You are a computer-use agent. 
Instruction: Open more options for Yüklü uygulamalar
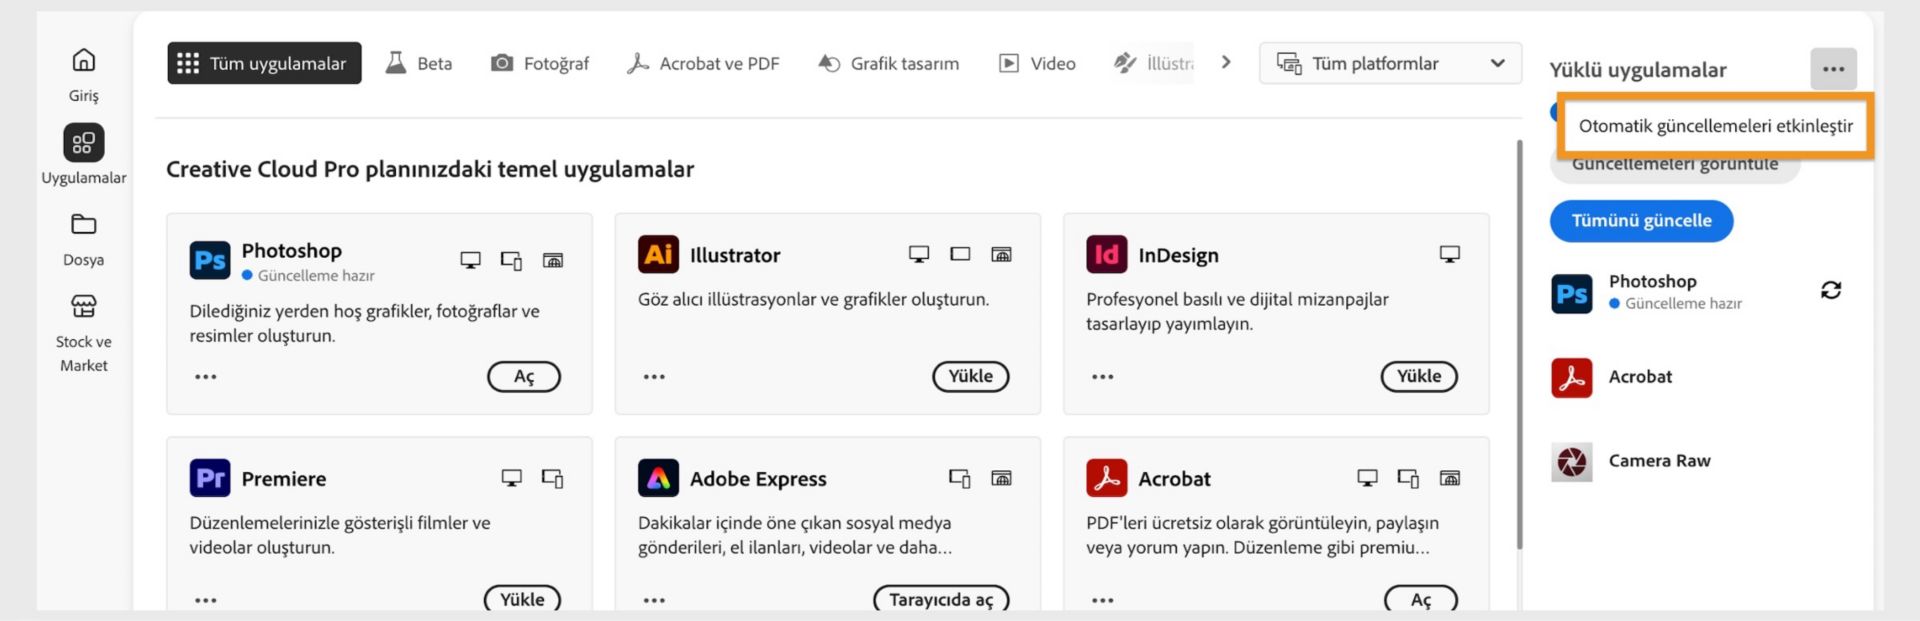1833,69
